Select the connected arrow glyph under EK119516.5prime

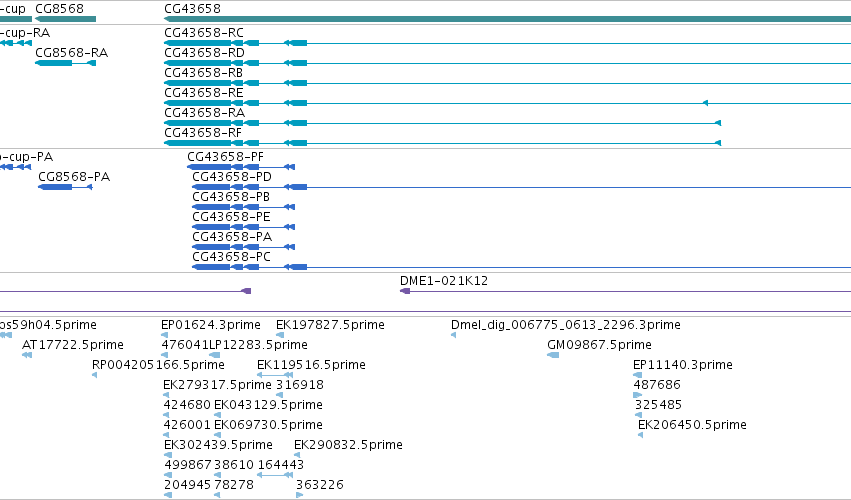click(275, 375)
